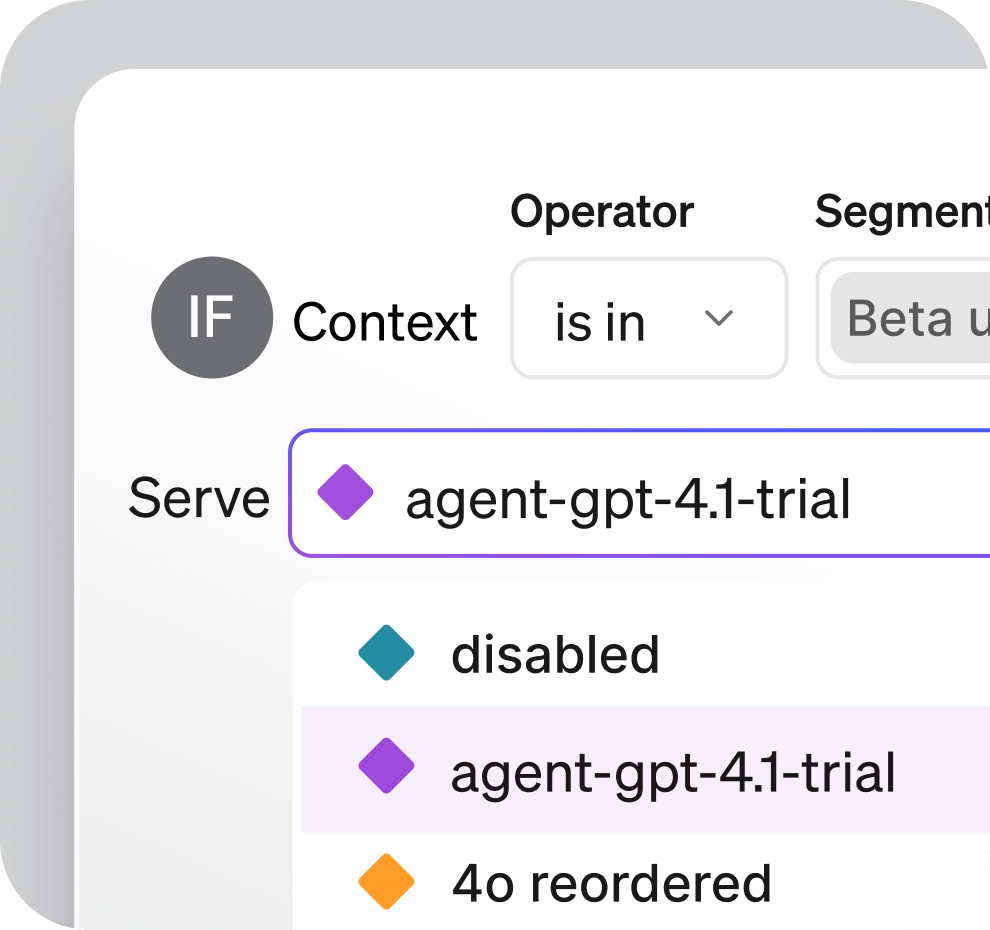Click the purple diamond in the Serve field
The image size is (990, 930).
point(347,492)
